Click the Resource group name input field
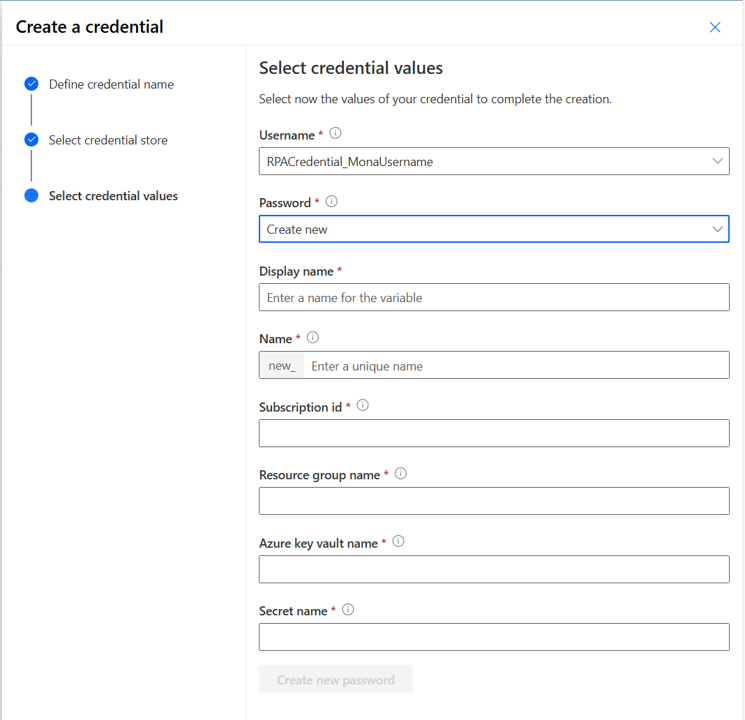This screenshot has width=745, height=720. point(494,501)
